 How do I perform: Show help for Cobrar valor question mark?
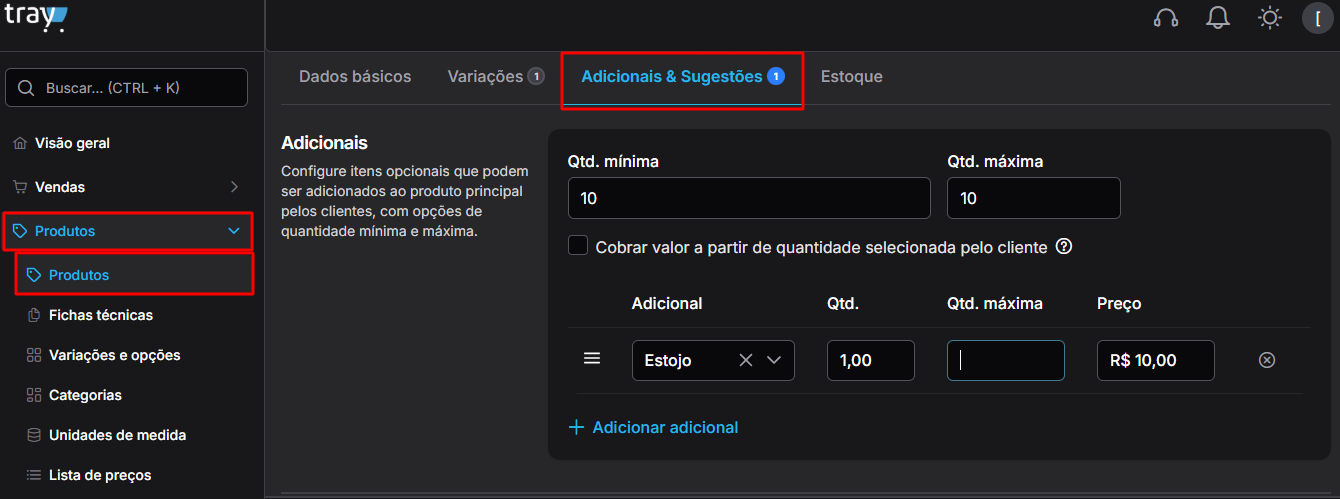[x=1064, y=246]
